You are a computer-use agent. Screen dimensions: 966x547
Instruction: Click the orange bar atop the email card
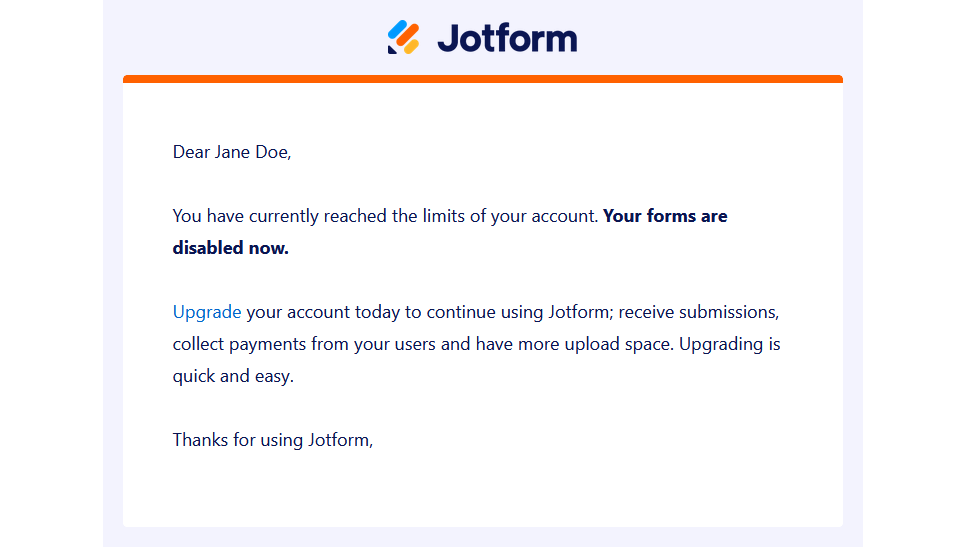(x=482, y=79)
